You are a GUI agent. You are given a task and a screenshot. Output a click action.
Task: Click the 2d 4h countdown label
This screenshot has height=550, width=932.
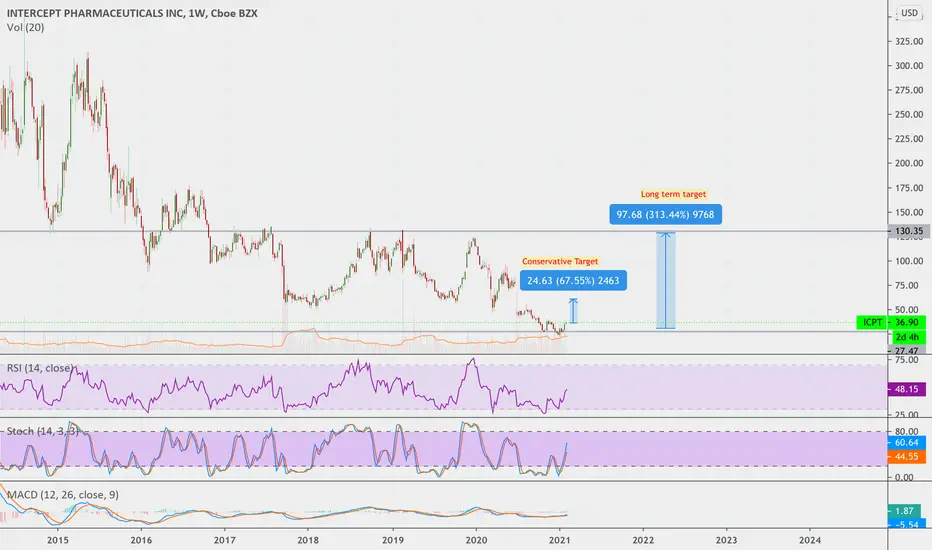(x=906, y=337)
